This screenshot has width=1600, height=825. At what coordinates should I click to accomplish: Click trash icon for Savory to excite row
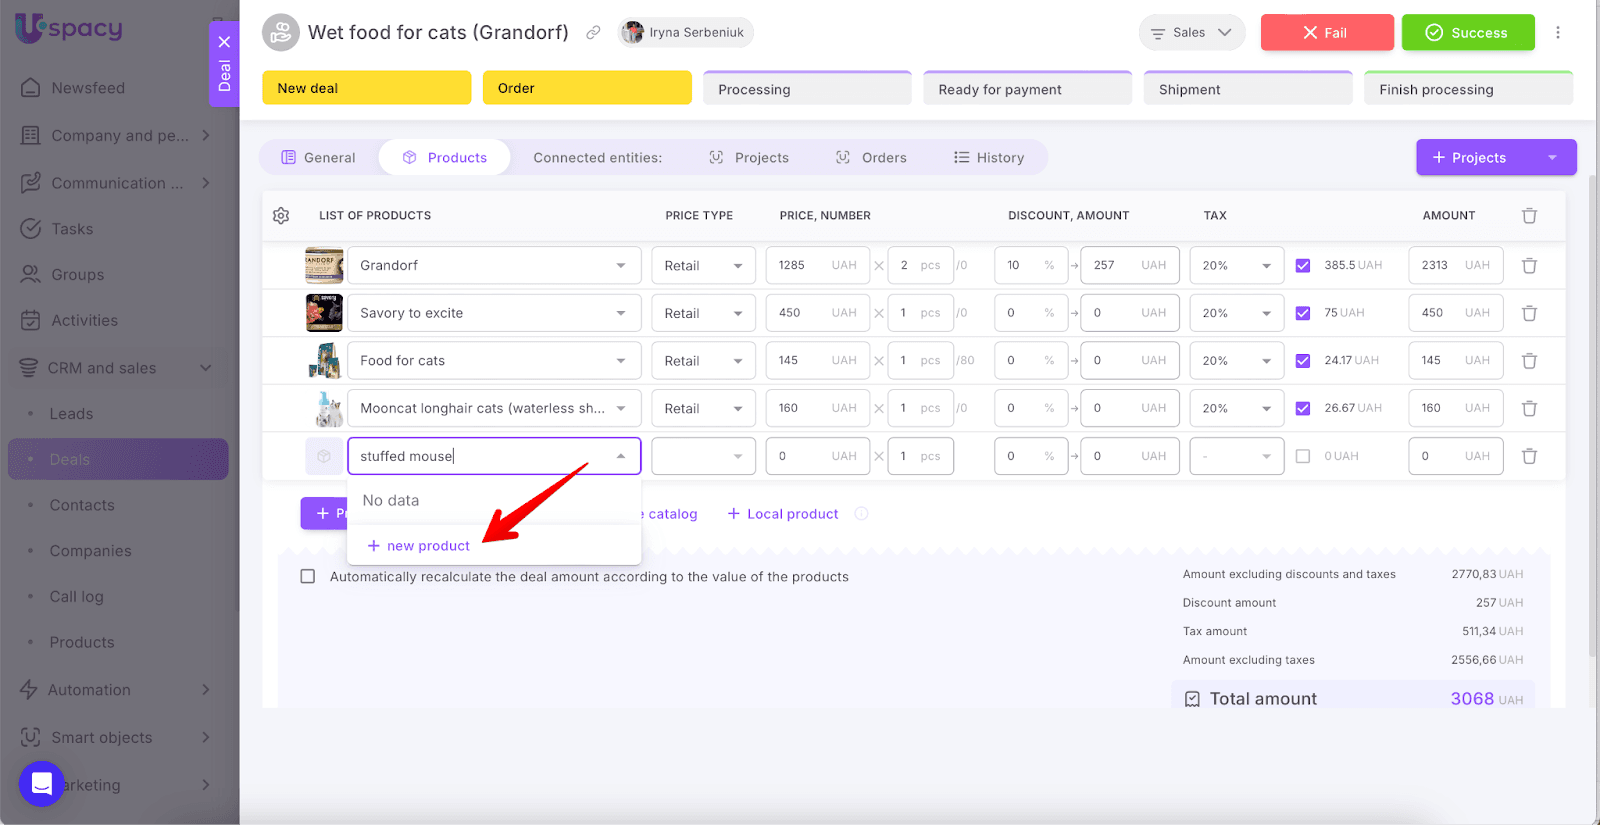tap(1529, 313)
